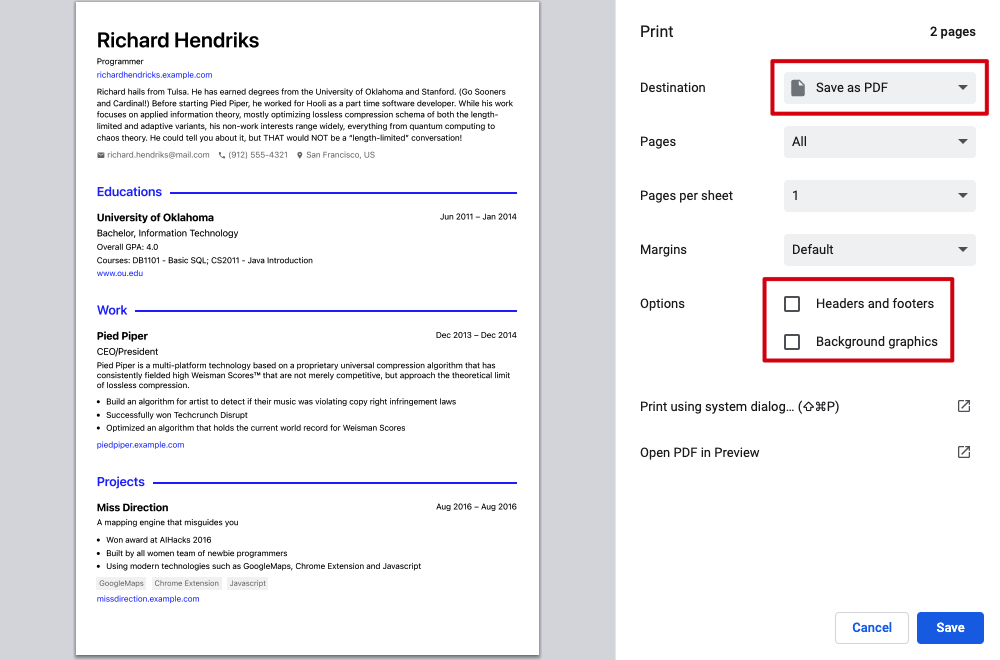Click the location pin icon near San Francisco

click(x=300, y=155)
